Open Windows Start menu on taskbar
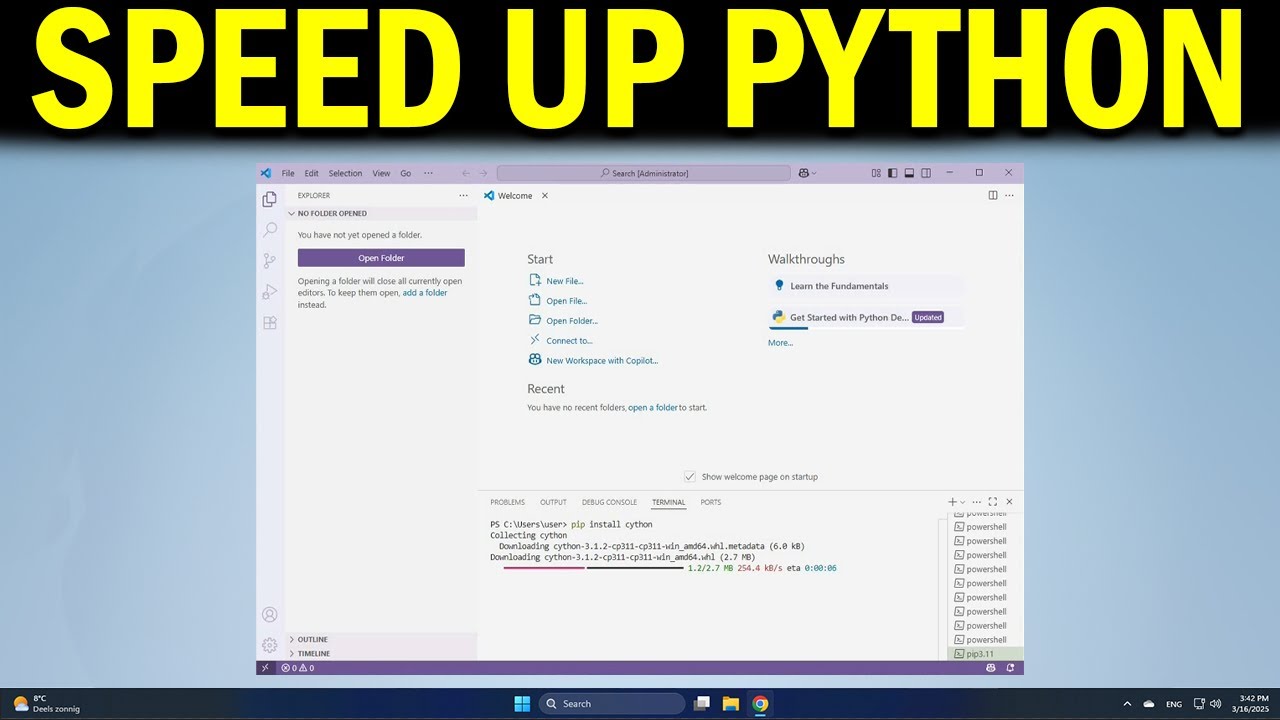The height and width of the screenshot is (720, 1280). [522, 704]
